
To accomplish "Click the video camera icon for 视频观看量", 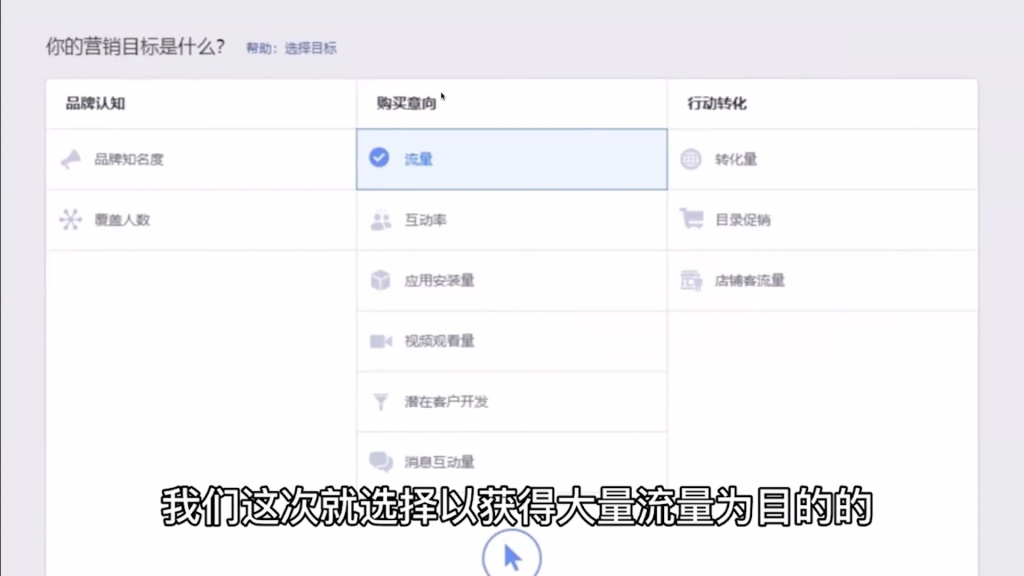I will click(x=381, y=340).
